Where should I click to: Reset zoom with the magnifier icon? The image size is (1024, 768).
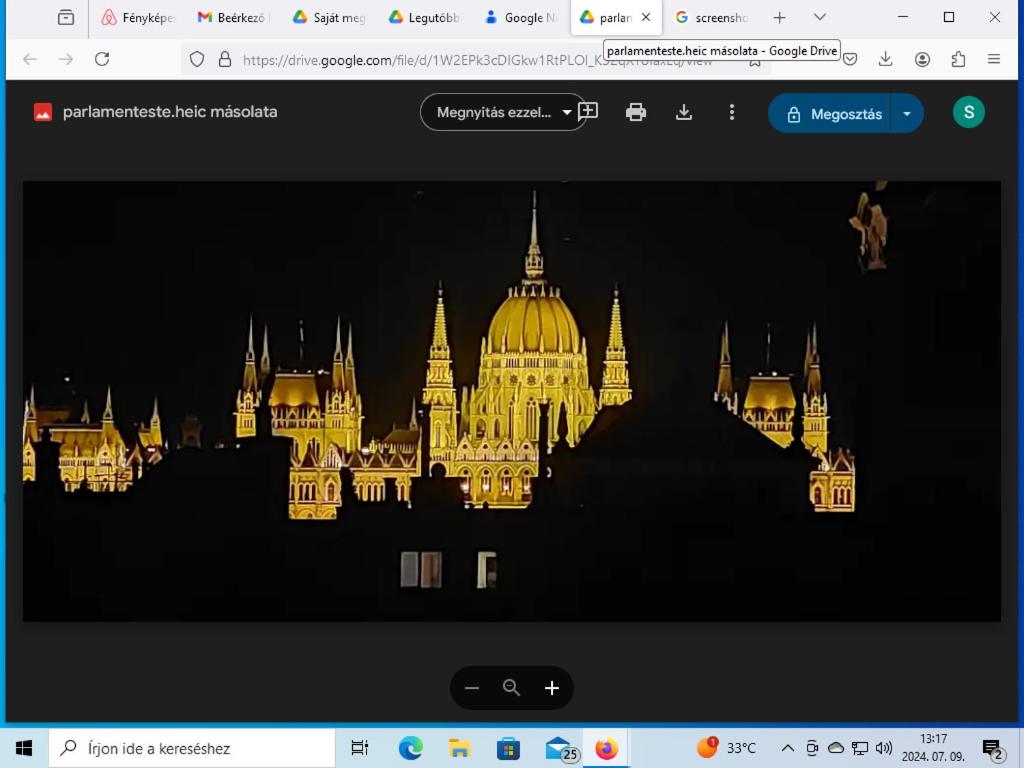point(511,688)
